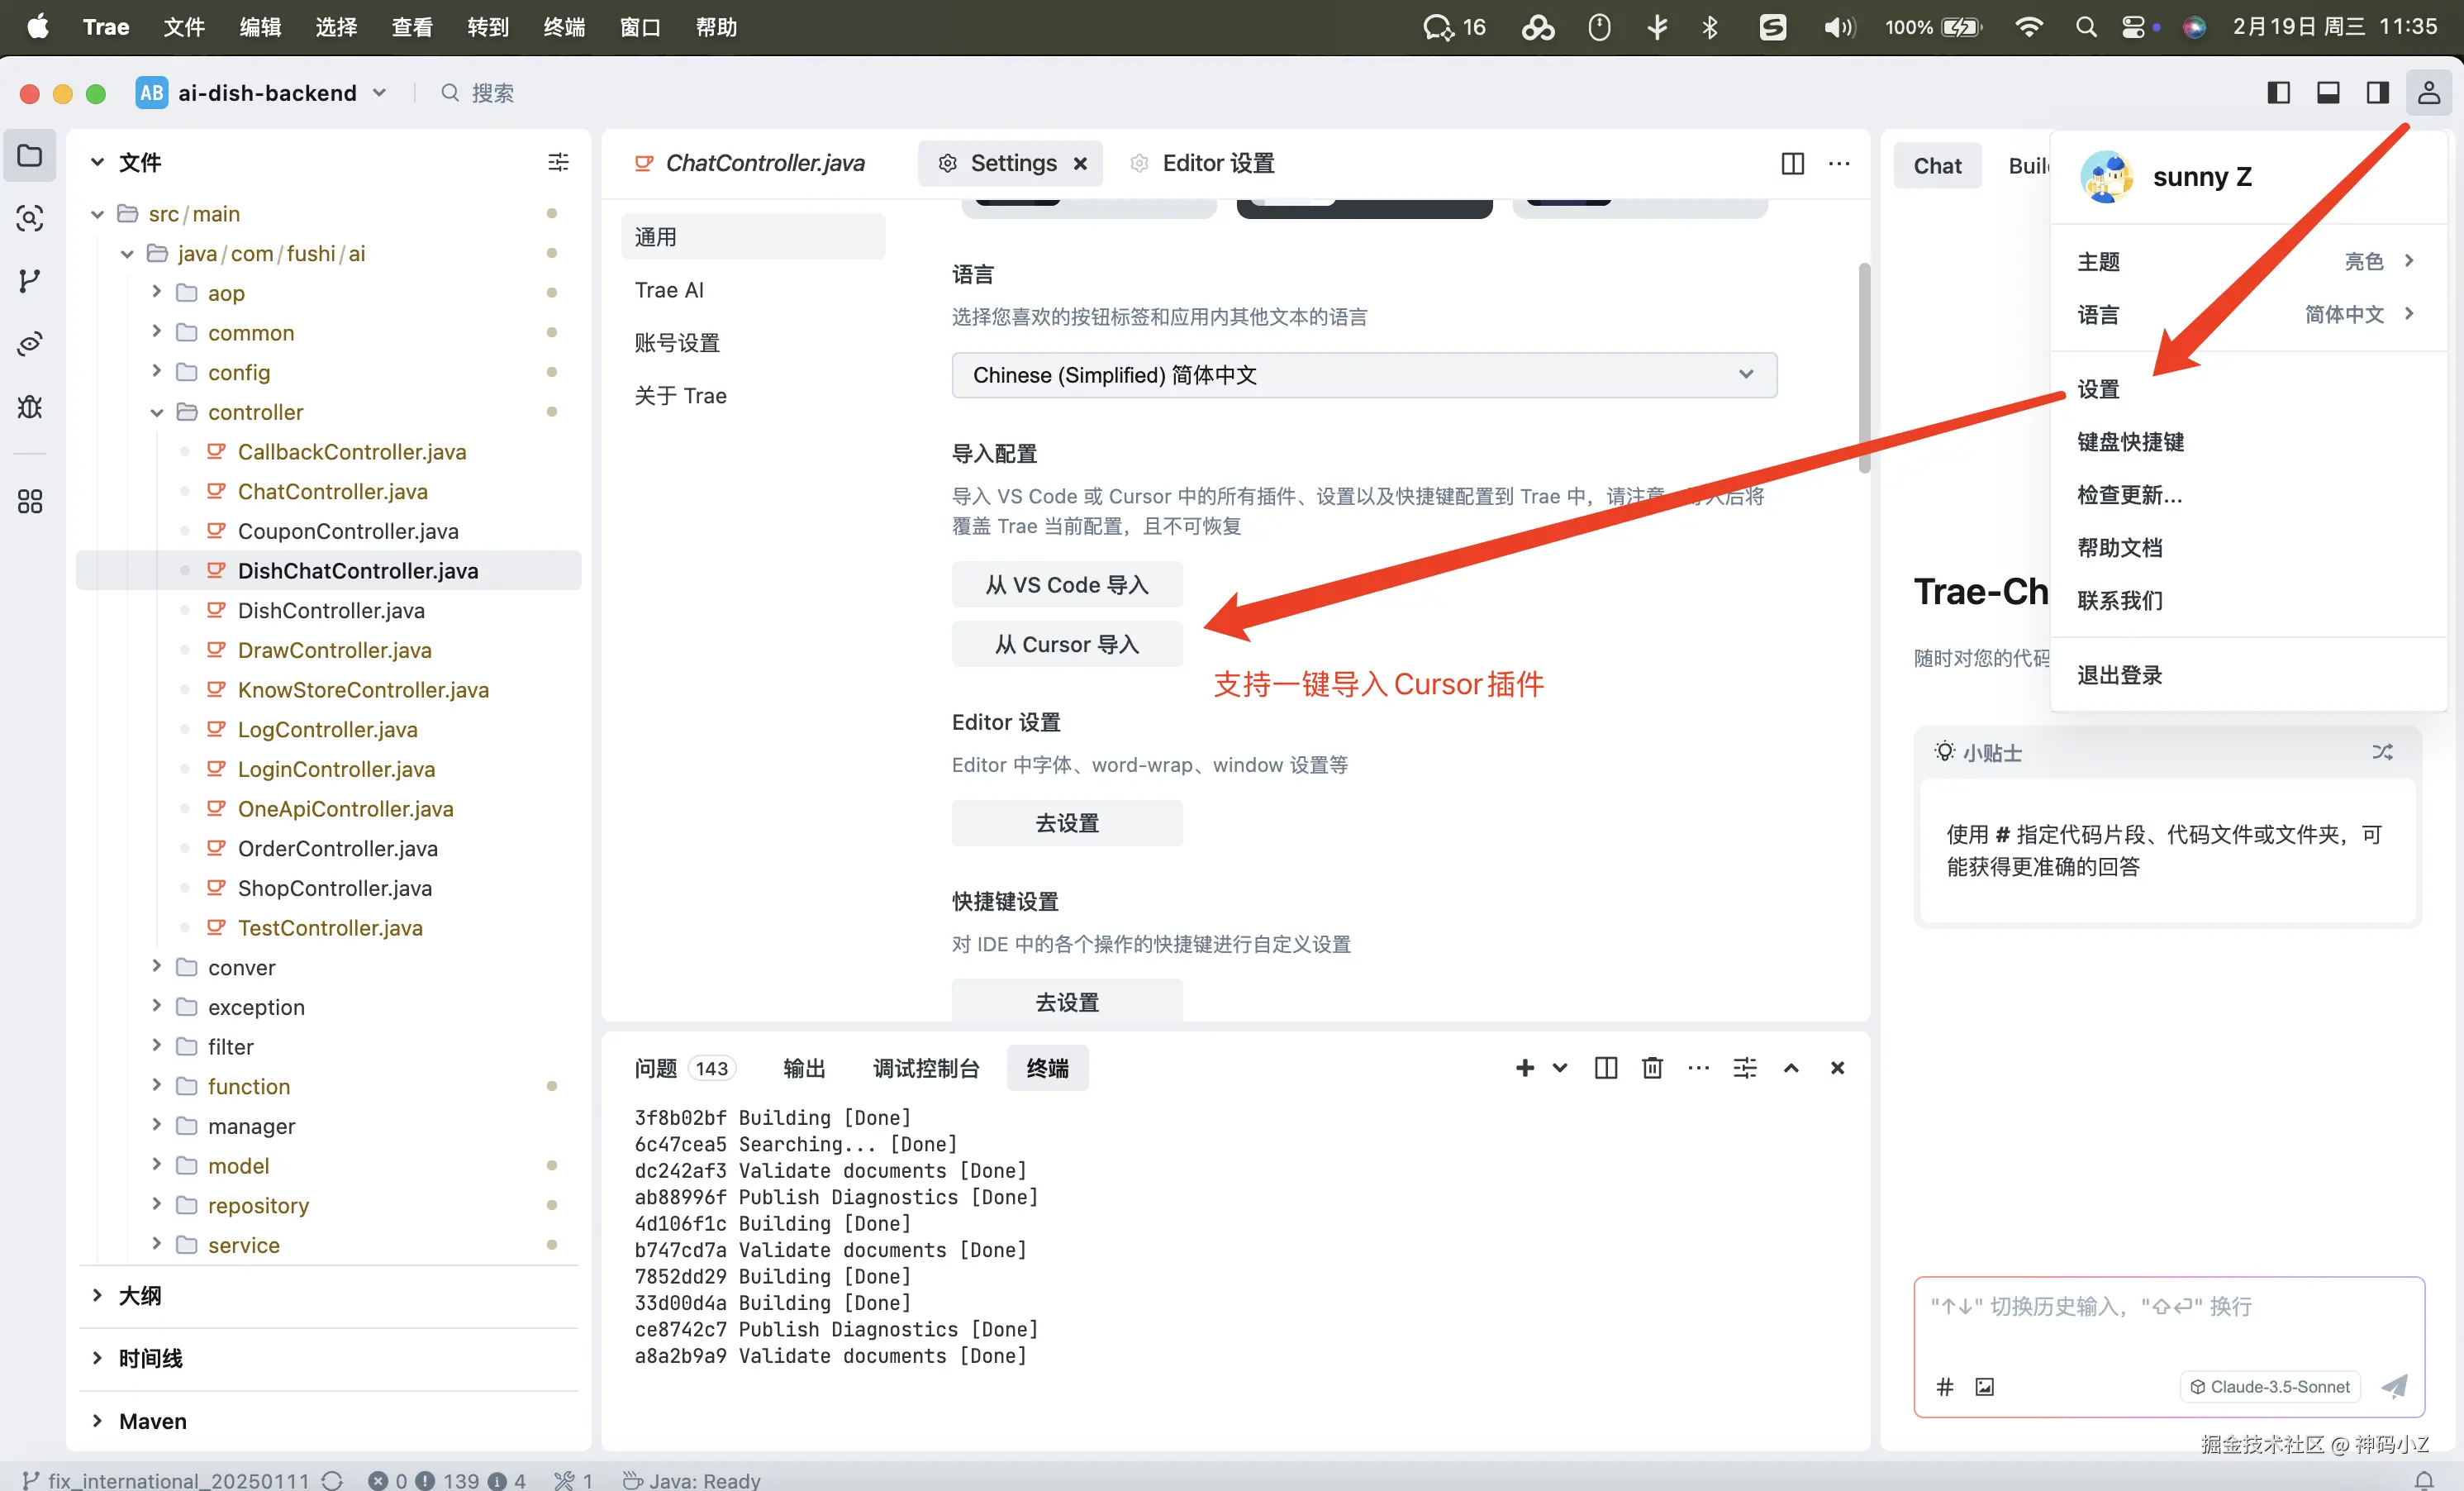The image size is (2464, 1491).
Task: Click 从 Cursor 导入 button
Action: click(x=1066, y=644)
